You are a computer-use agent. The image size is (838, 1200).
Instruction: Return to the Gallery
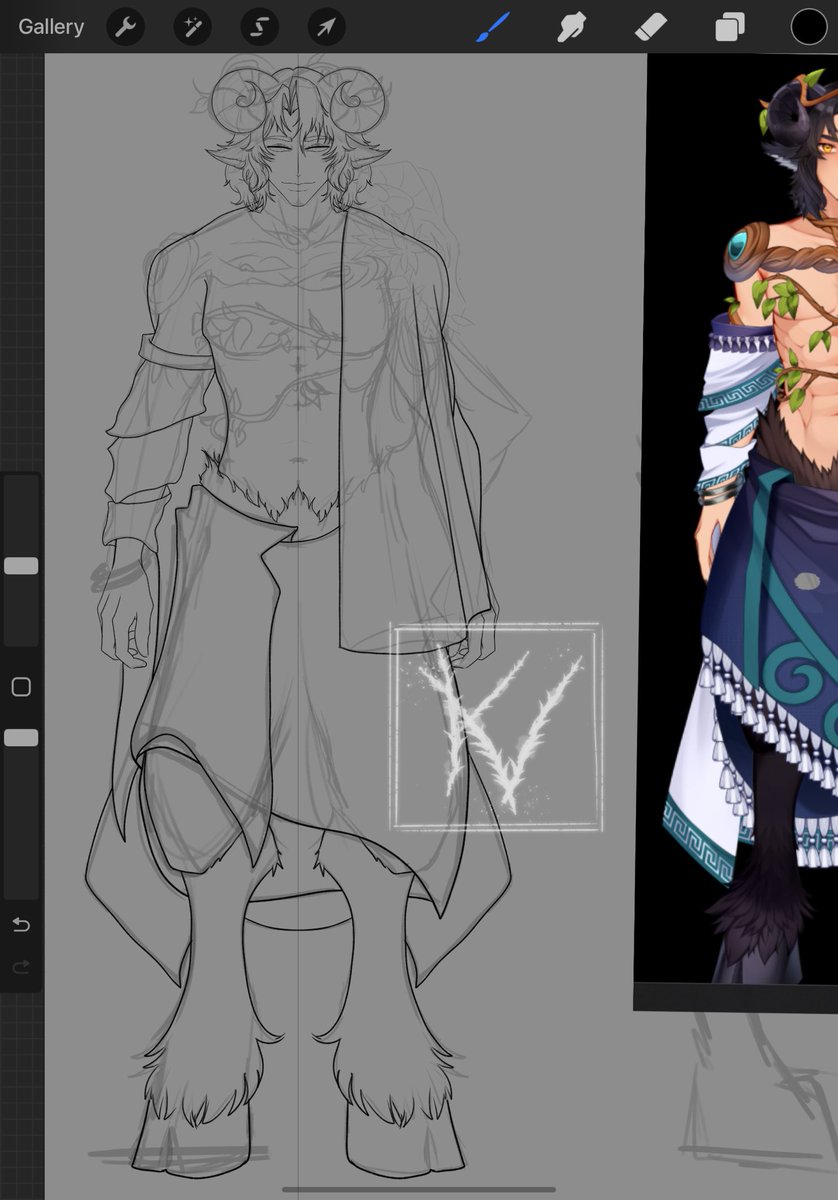click(x=51, y=27)
